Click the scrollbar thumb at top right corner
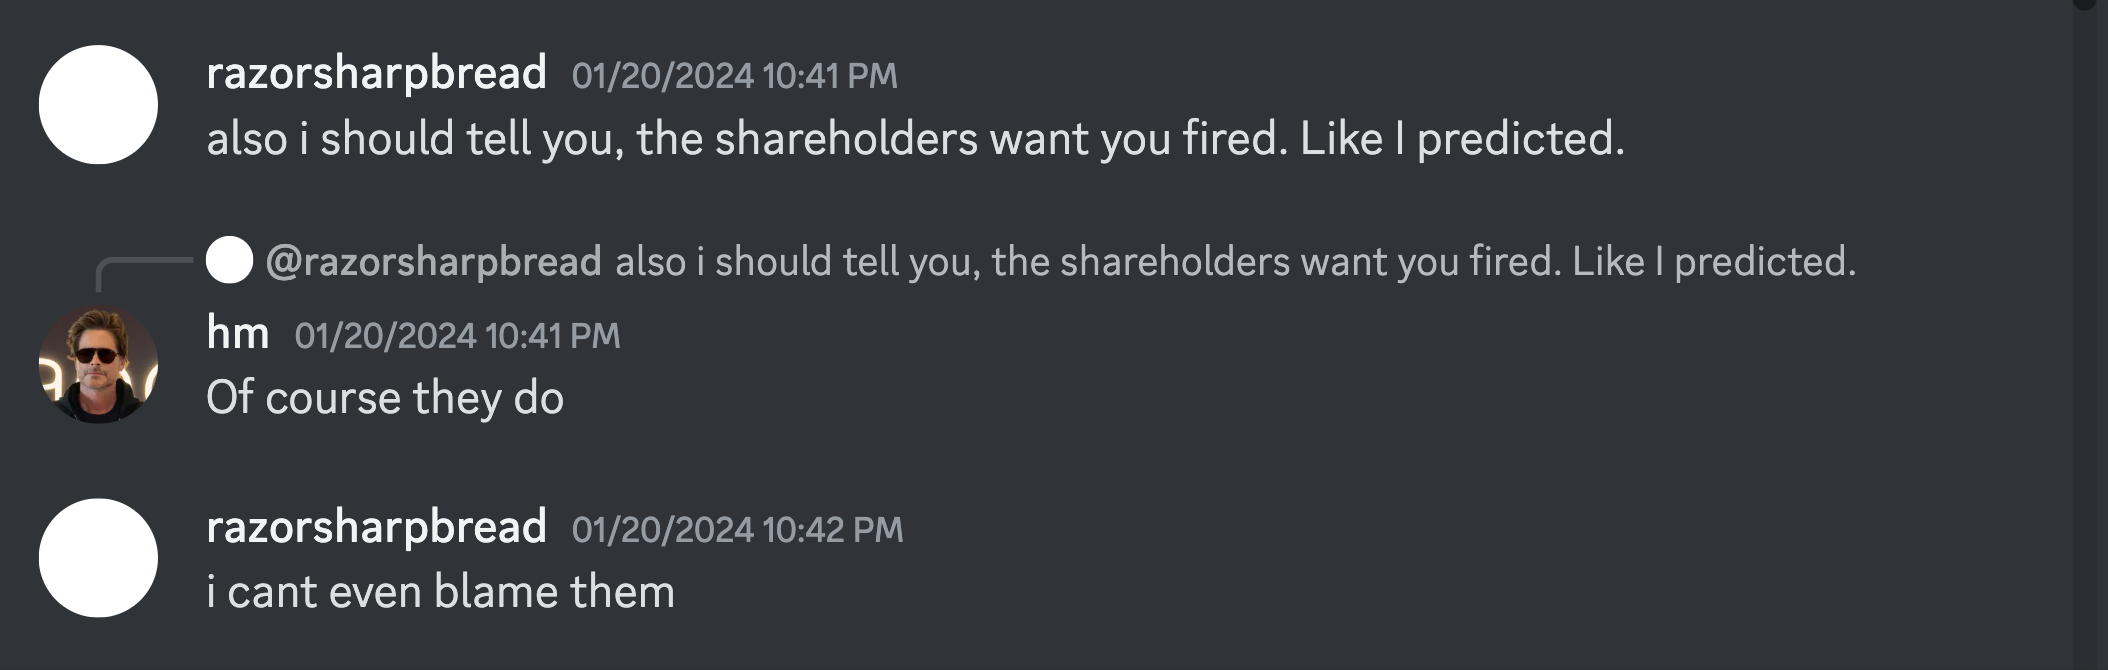 pyautogui.click(x=2085, y=4)
